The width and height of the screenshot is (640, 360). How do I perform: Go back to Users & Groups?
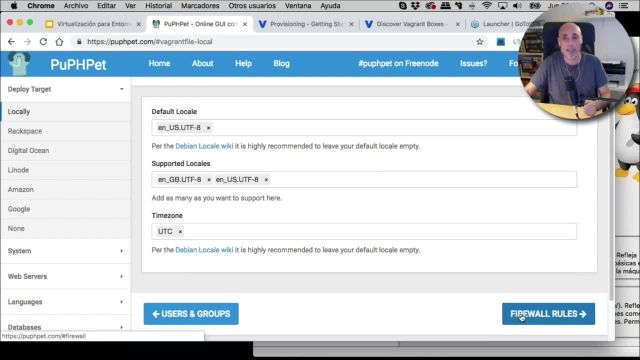click(191, 314)
